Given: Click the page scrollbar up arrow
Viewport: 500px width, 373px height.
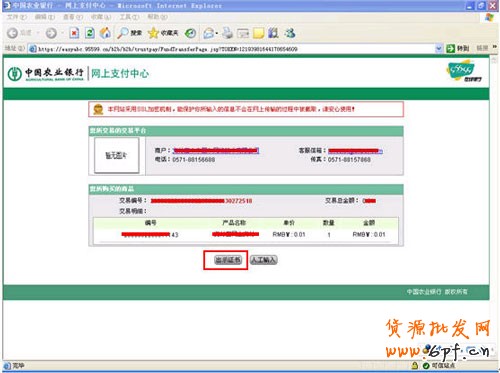Looking at the screenshot, I should (494, 60).
